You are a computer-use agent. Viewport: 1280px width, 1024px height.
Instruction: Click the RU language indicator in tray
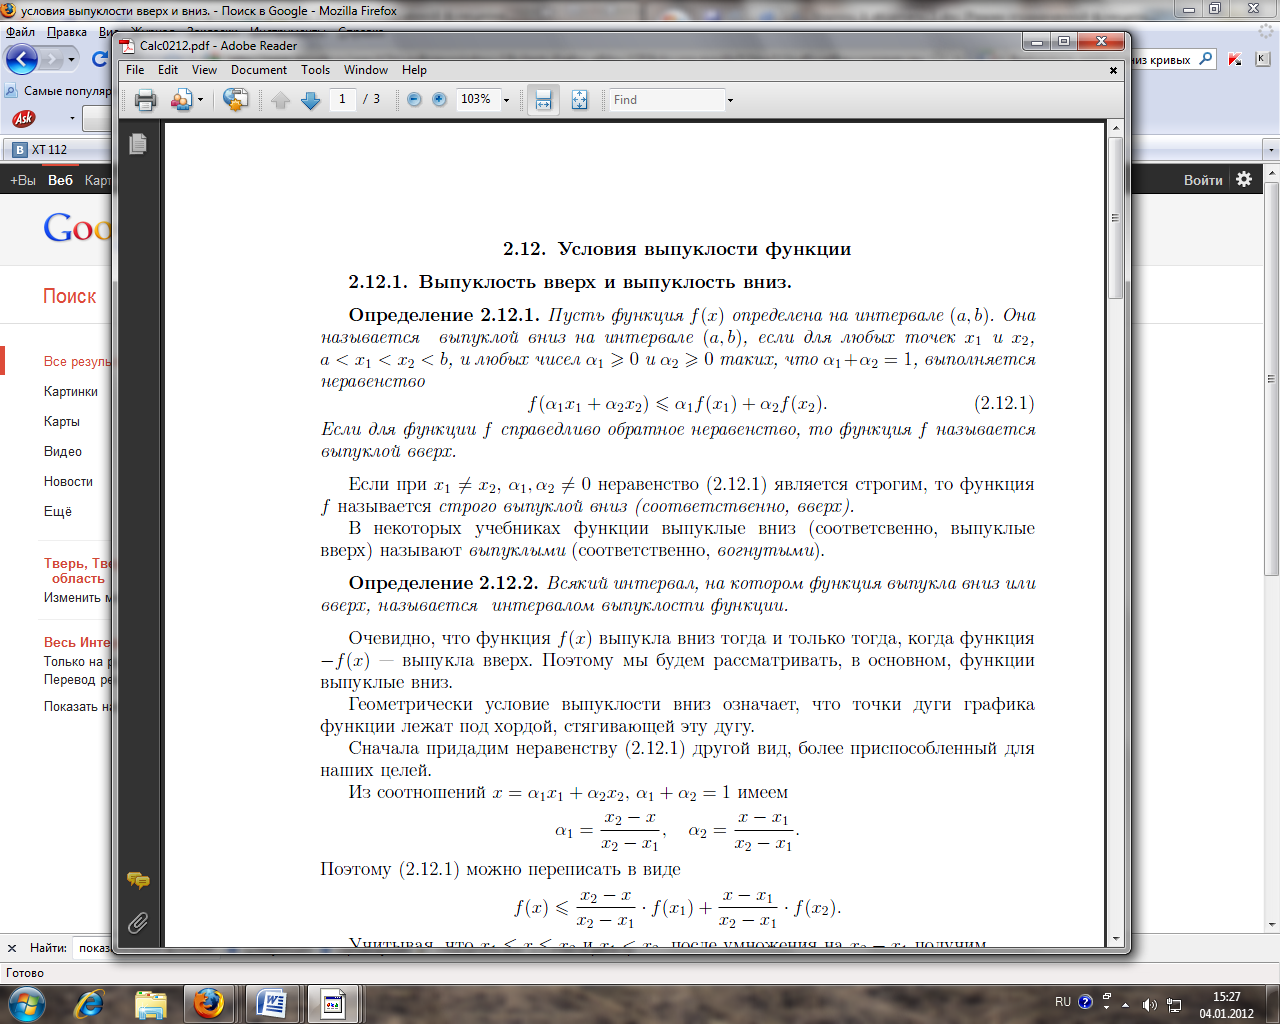[x=1063, y=1002]
